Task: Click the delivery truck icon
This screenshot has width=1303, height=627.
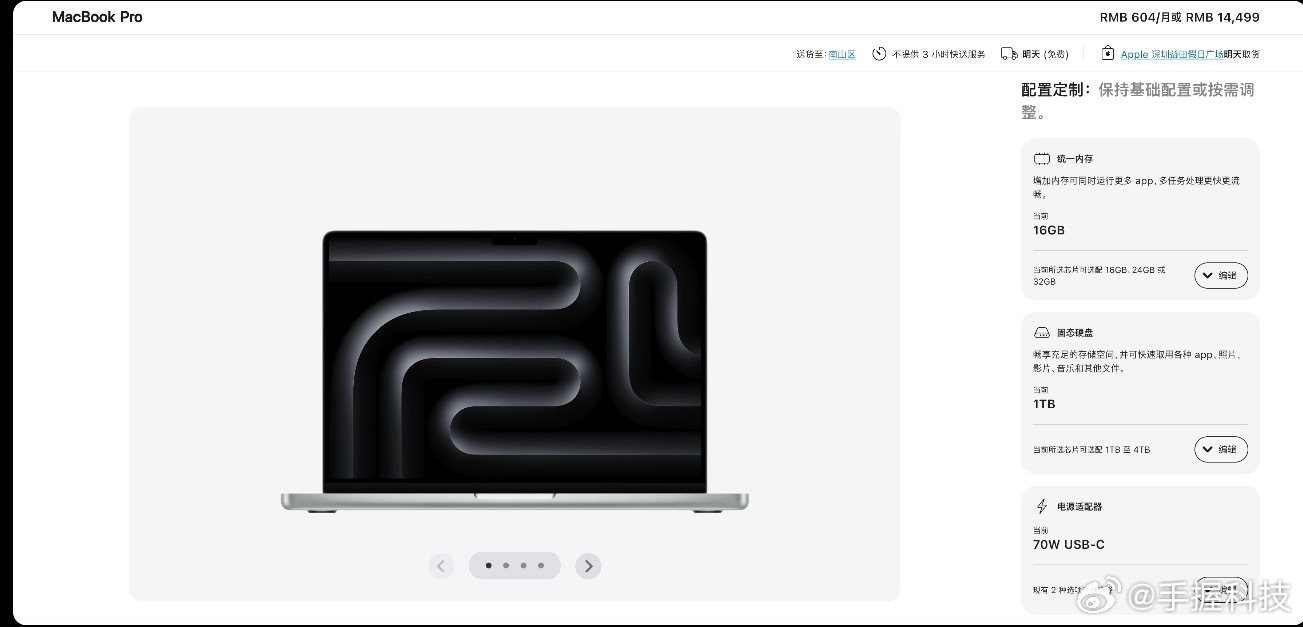Action: pos(1010,53)
